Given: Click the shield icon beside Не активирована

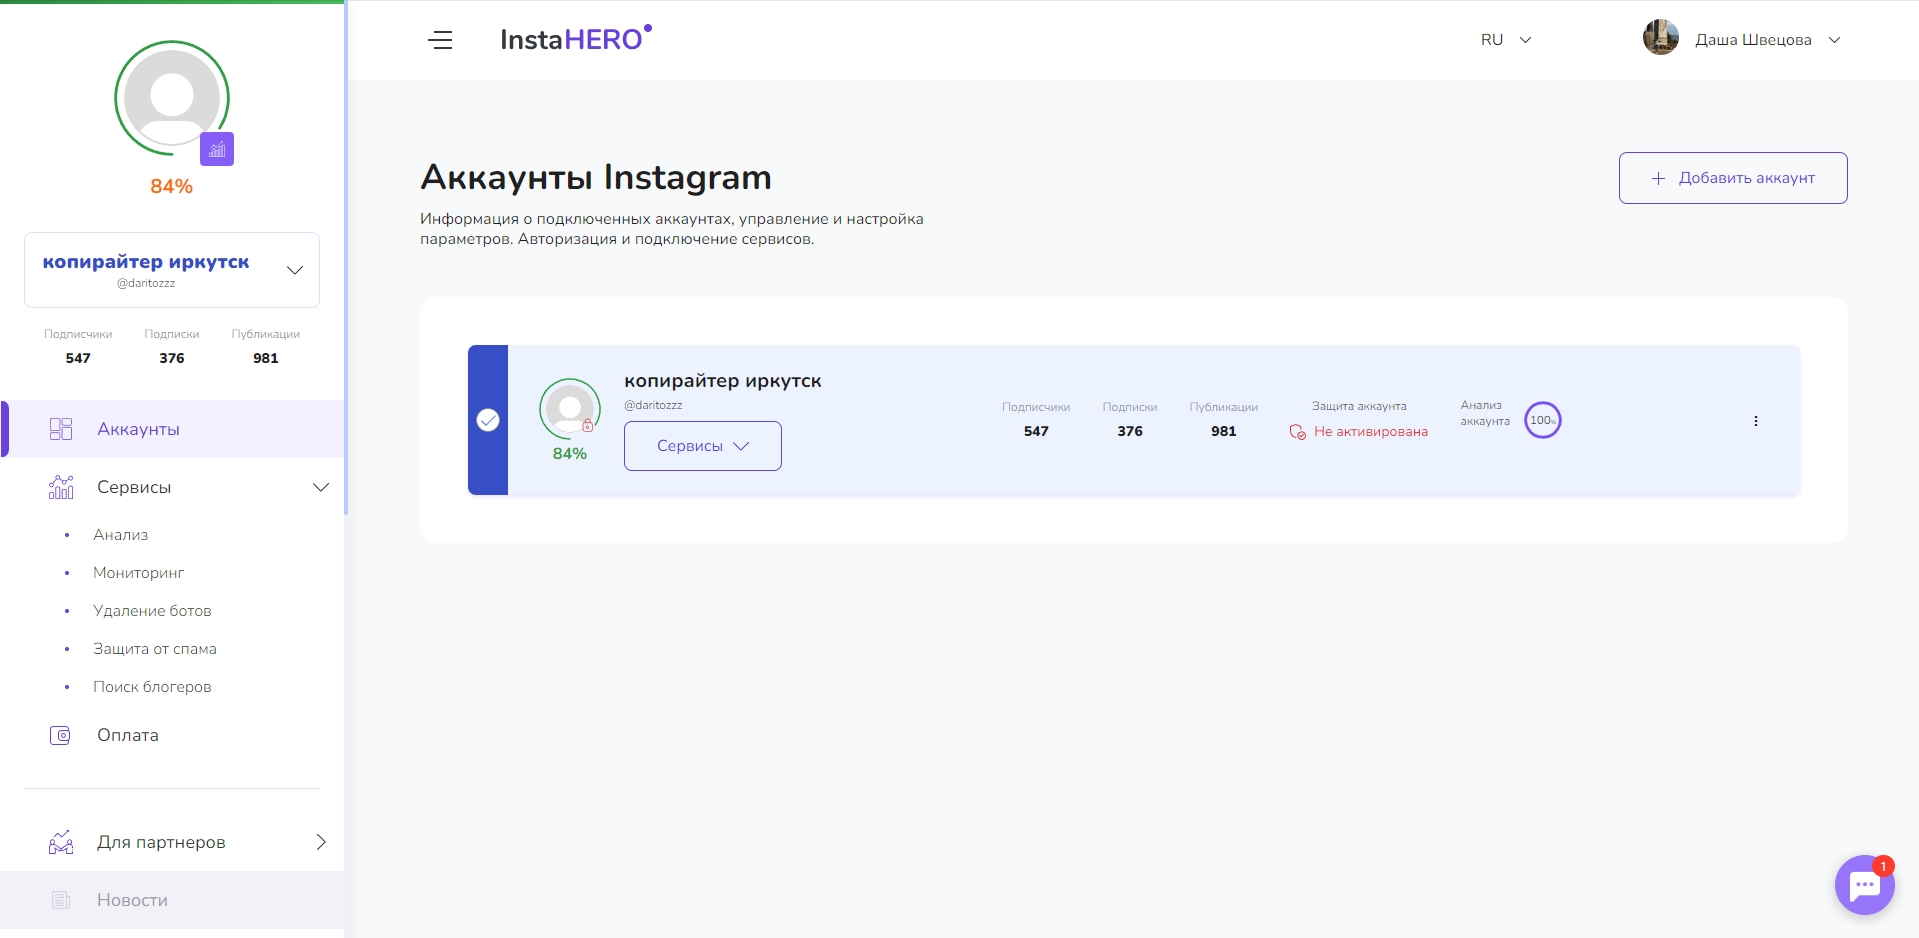Looking at the screenshot, I should (1297, 432).
